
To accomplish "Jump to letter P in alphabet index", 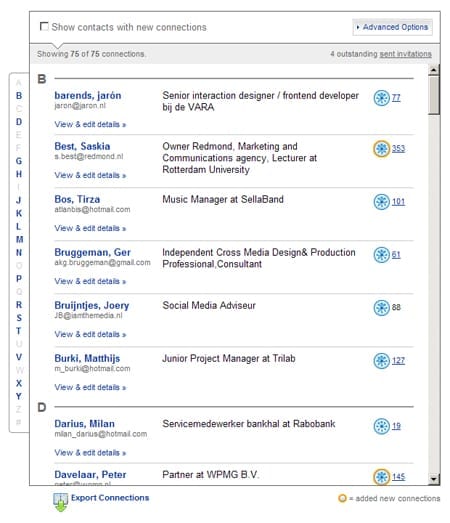I will coord(19,279).
